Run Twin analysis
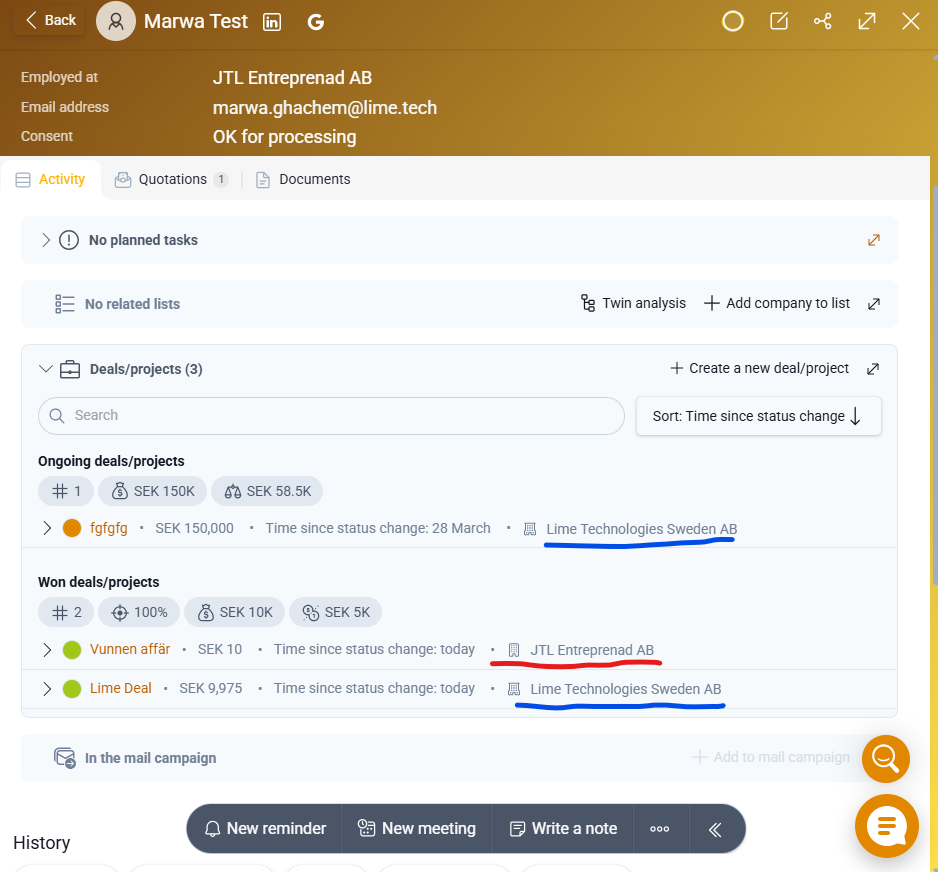 pos(633,303)
